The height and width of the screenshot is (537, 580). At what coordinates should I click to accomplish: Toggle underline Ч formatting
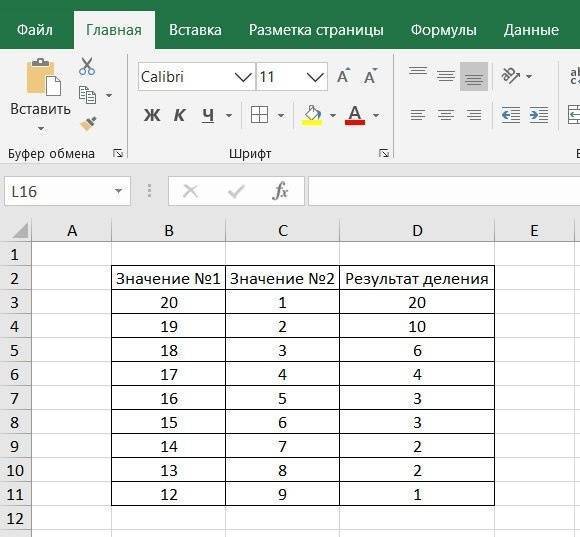coord(208,115)
